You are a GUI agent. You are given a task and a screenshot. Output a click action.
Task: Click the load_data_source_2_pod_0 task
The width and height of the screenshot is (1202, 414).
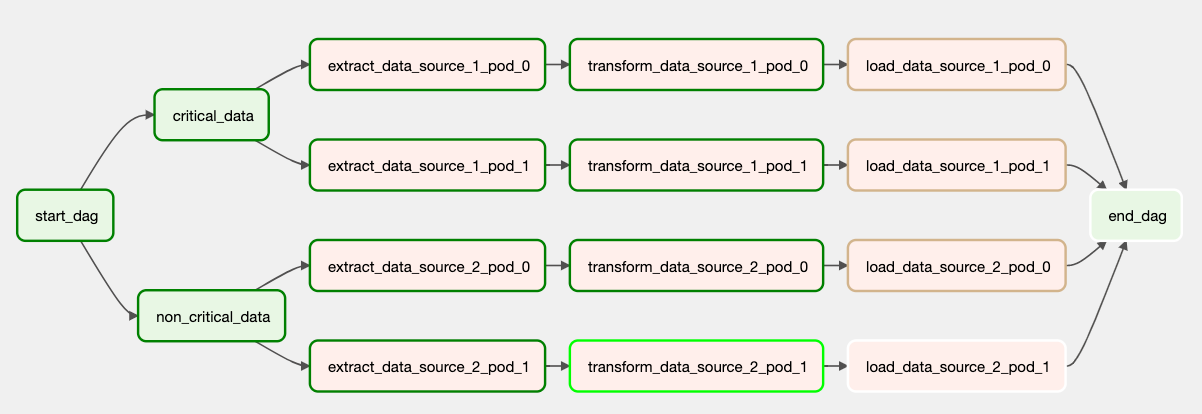[x=957, y=266]
